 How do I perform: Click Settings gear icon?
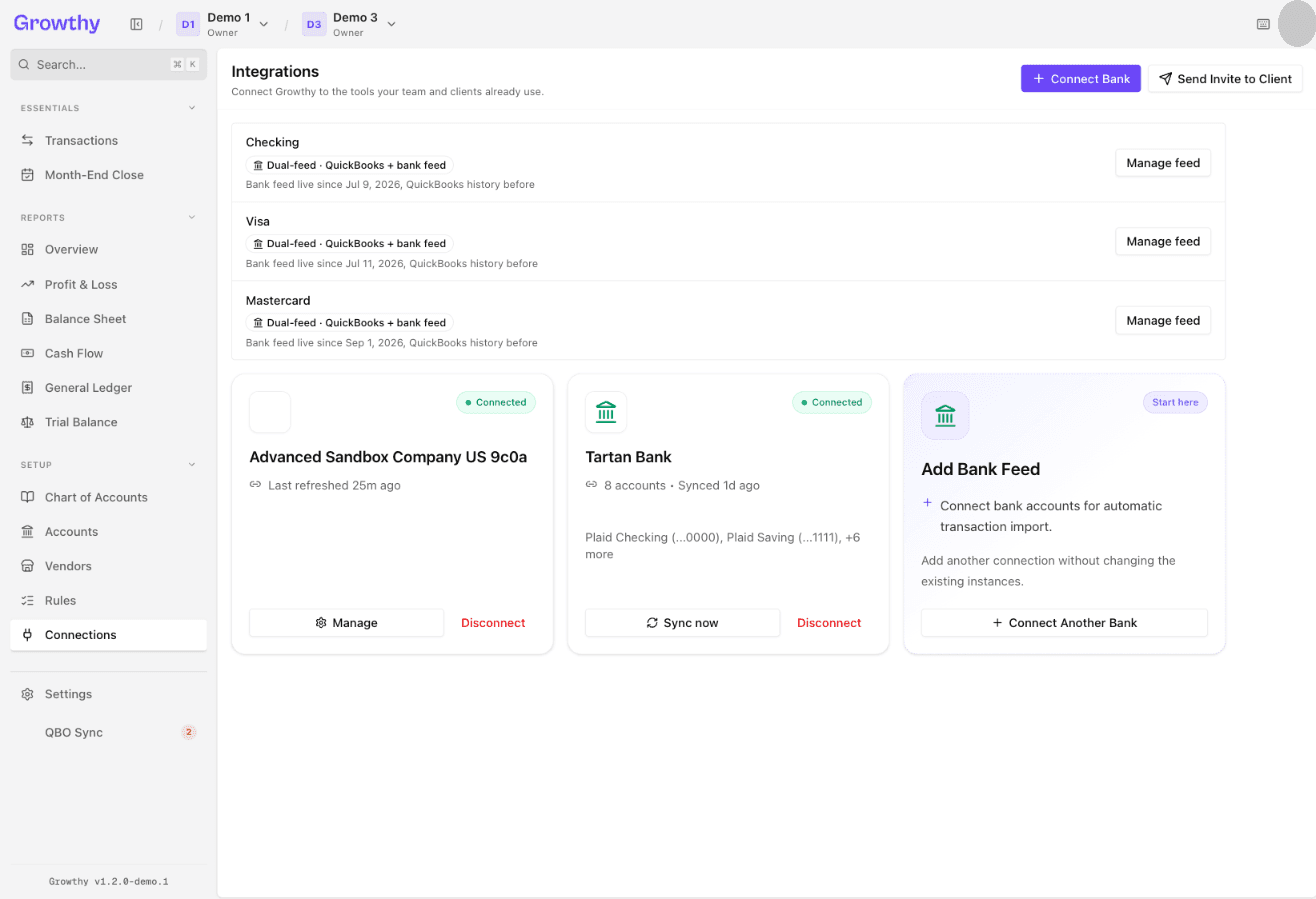tap(28, 695)
